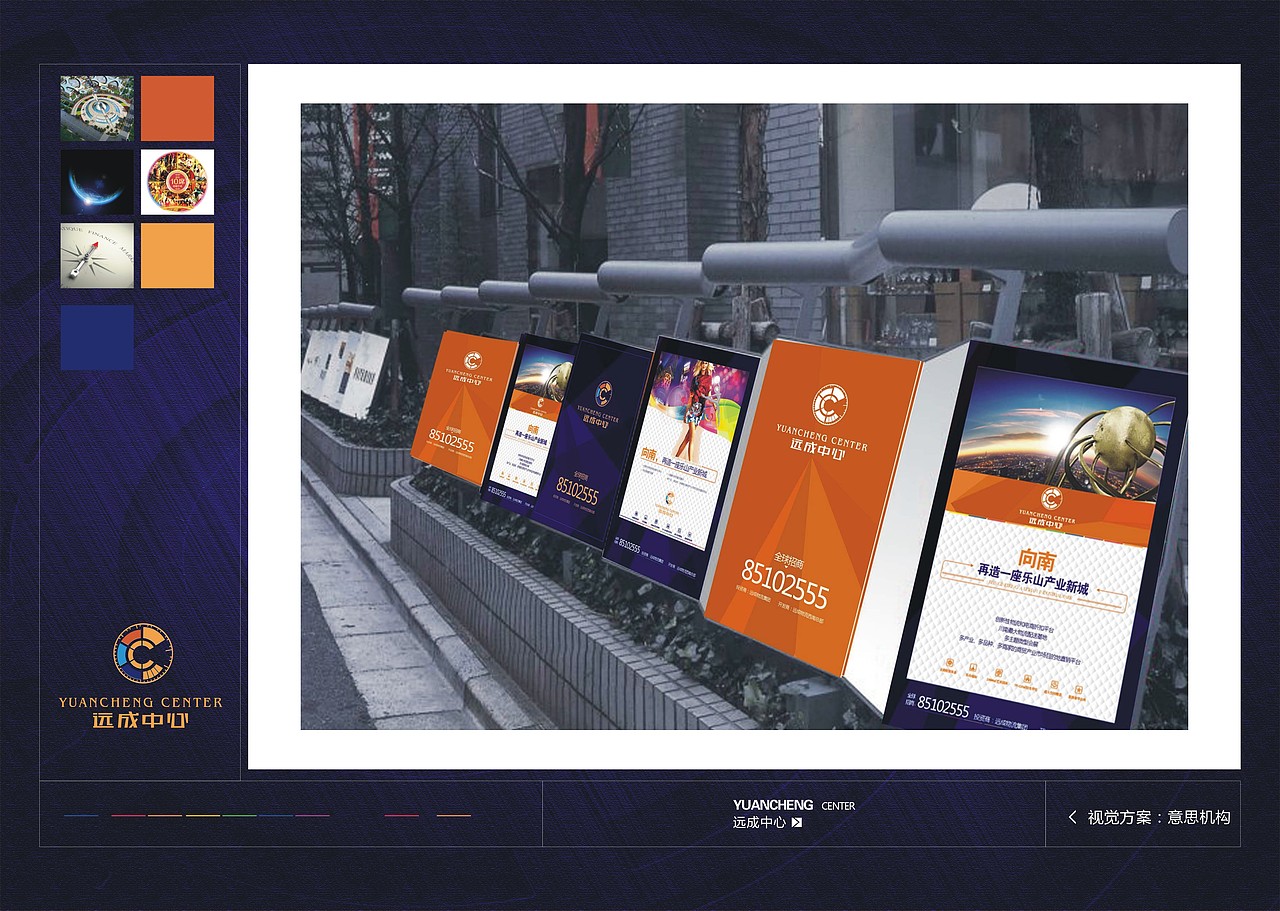
Task: Click the aerial site plan thumbnail
Action: point(97,108)
